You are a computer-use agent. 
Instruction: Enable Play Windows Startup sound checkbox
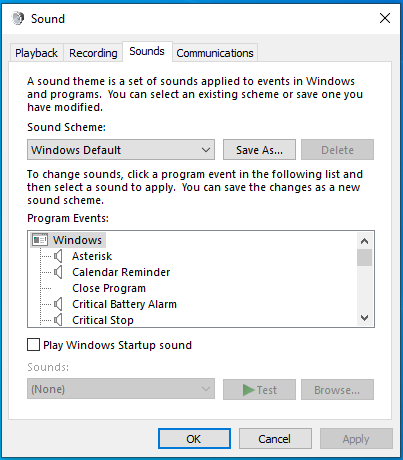(x=33, y=345)
